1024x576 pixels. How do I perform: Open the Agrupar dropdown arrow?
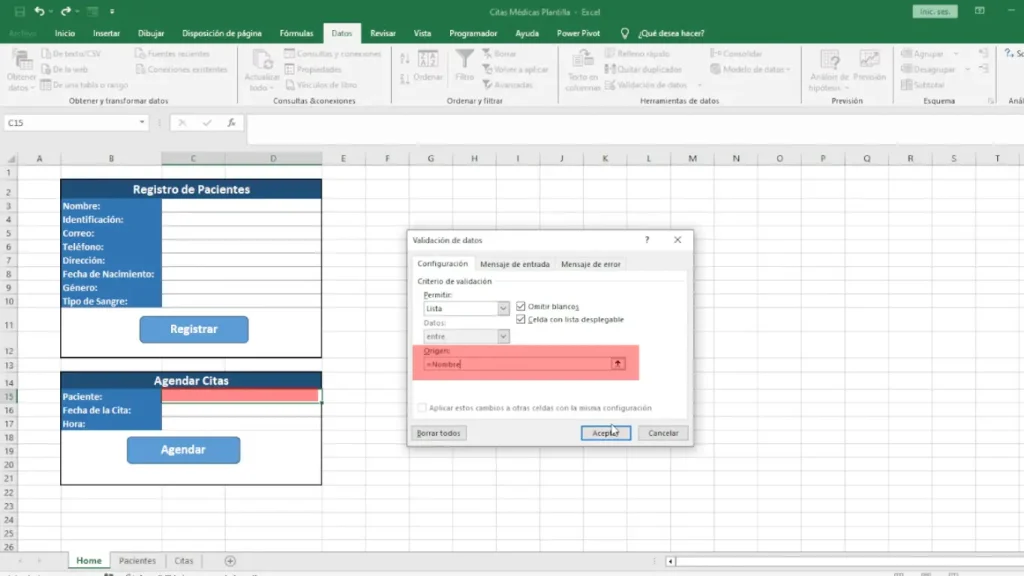tap(956, 54)
